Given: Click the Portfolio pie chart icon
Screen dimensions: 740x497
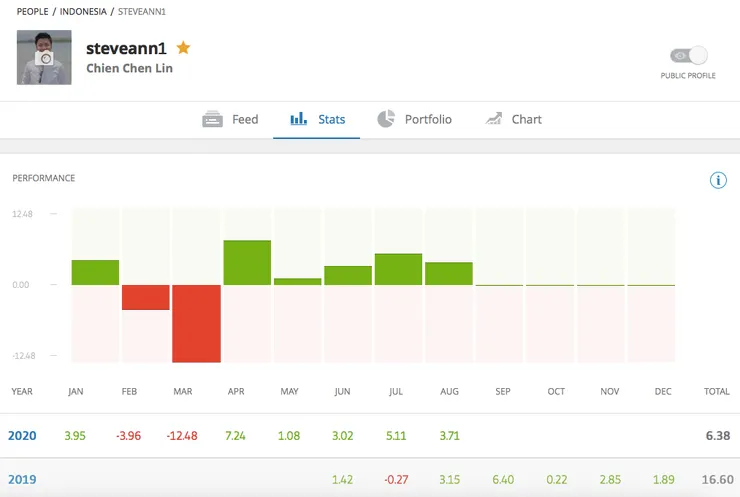Looking at the screenshot, I should pyautogui.click(x=386, y=119).
